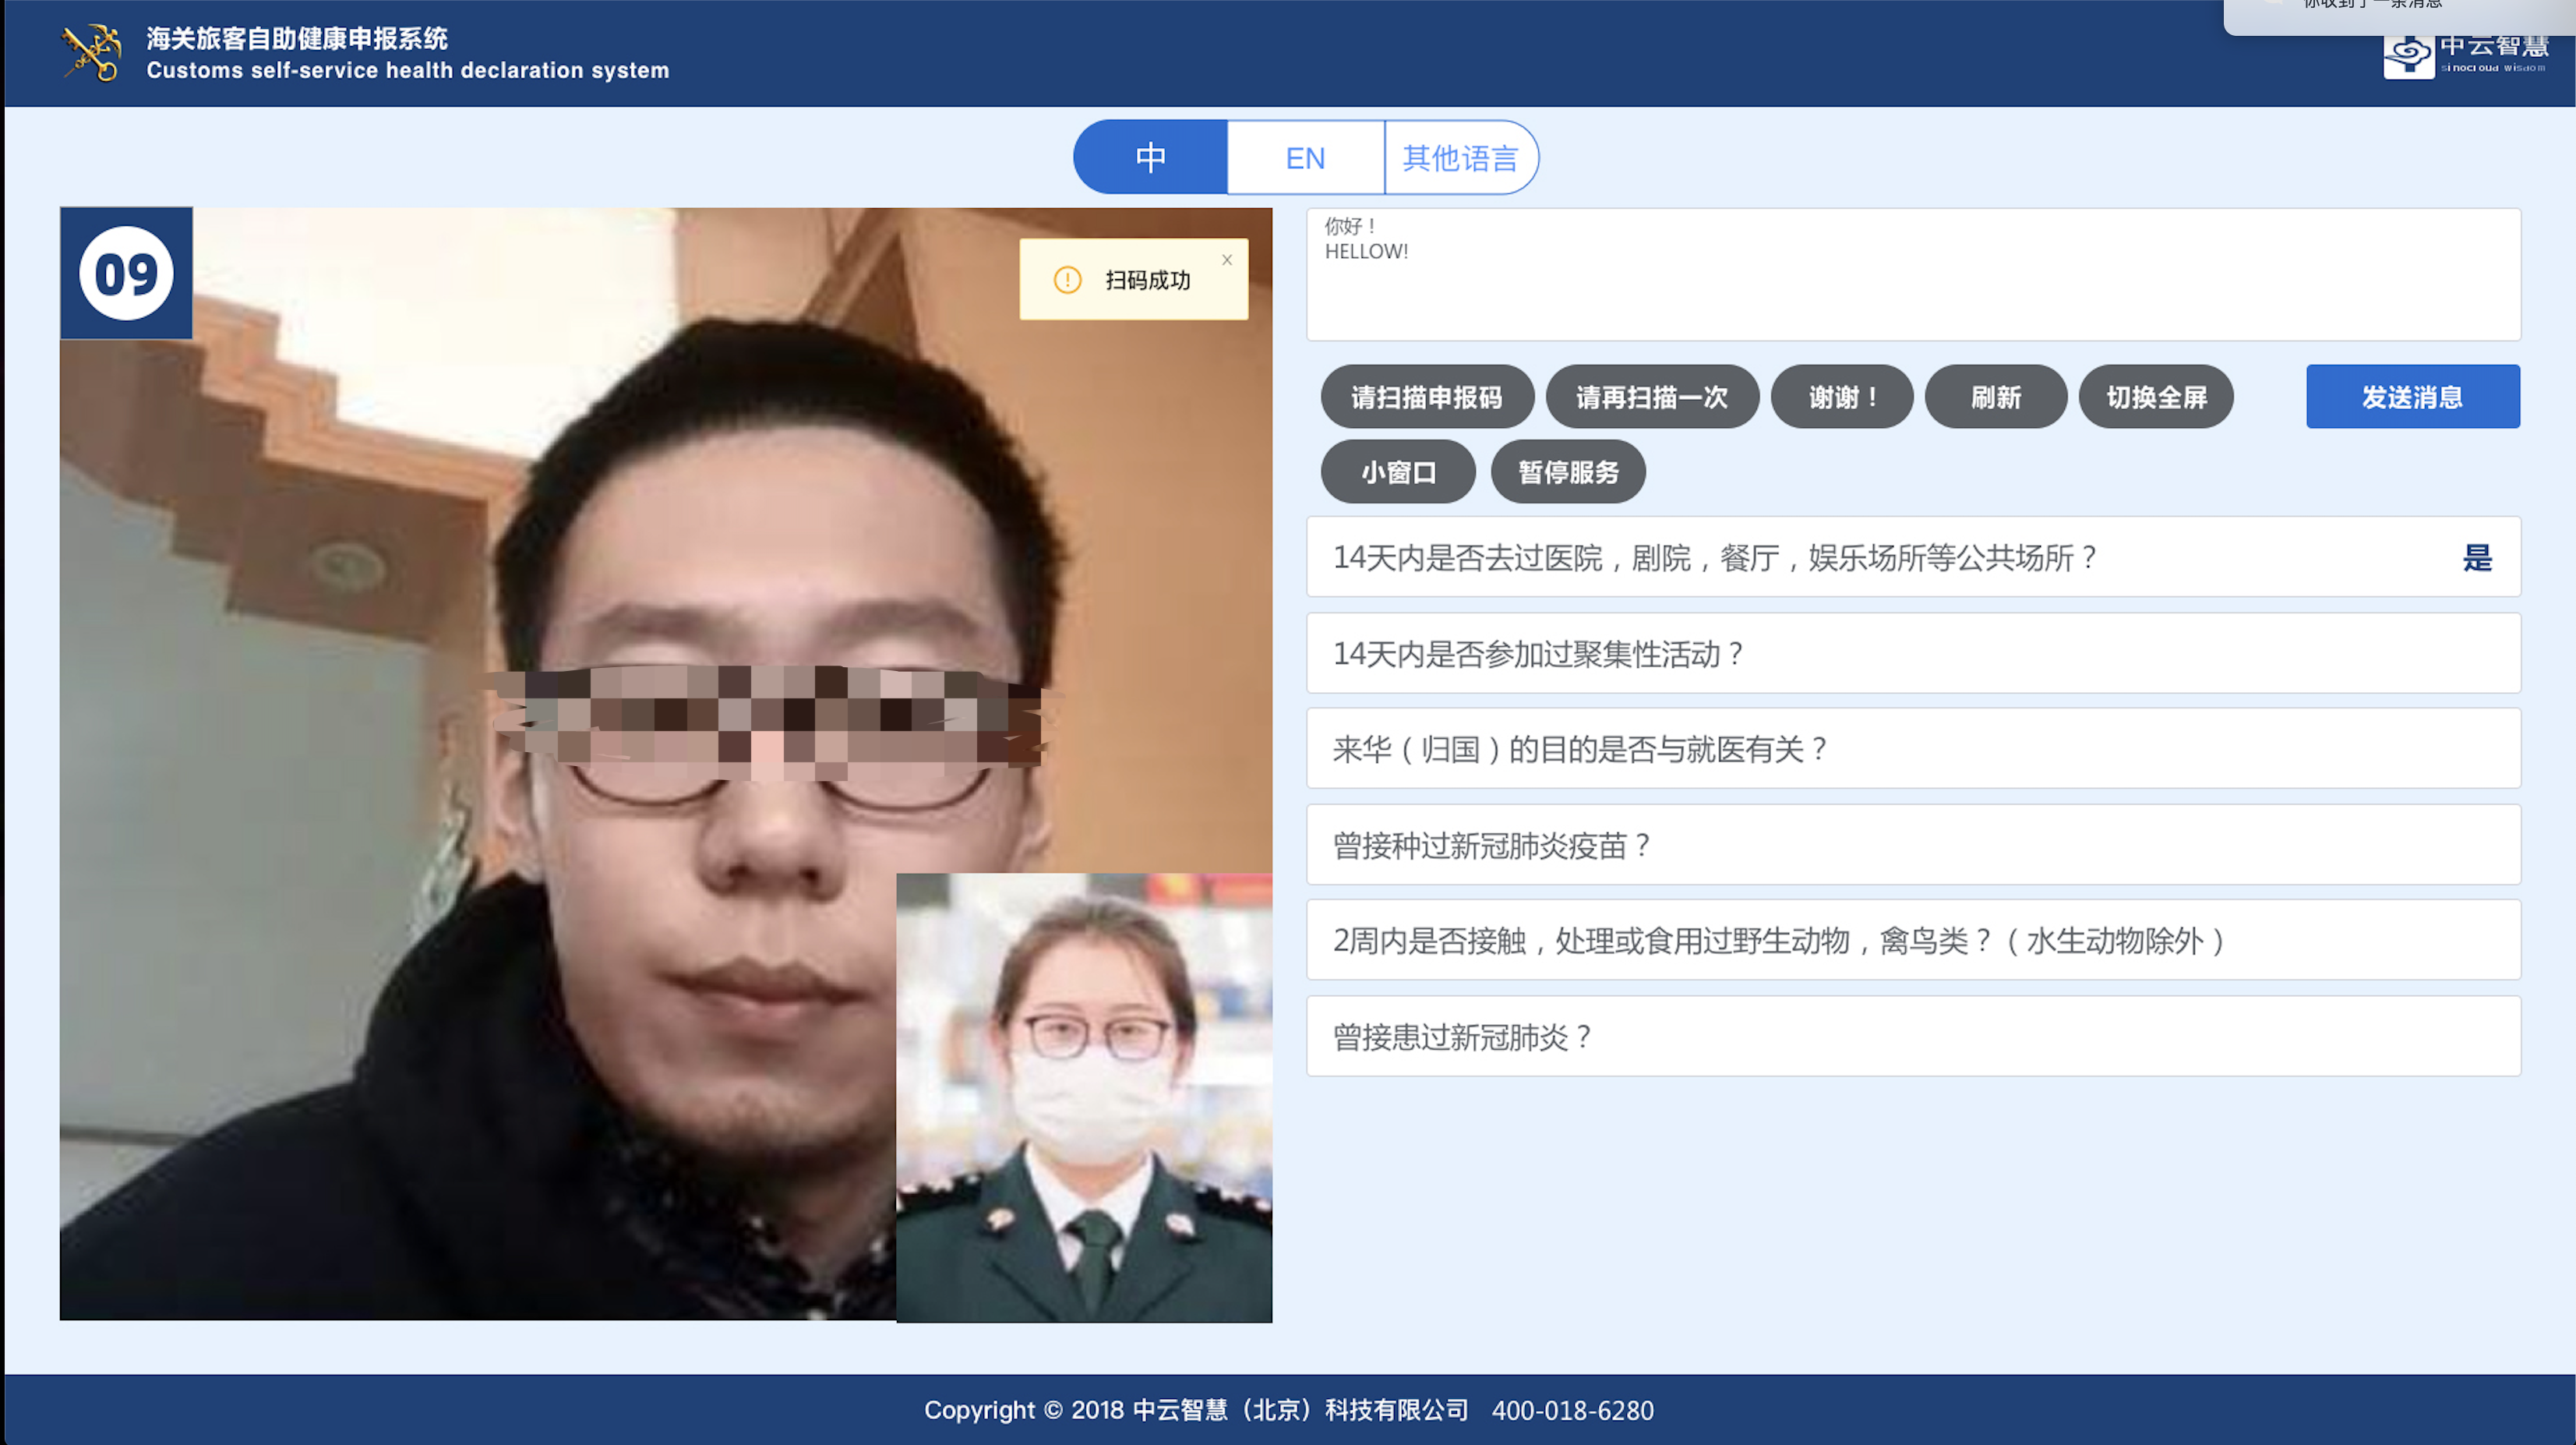Click the customs emblem logo
2576x1445 pixels.
coord(92,53)
